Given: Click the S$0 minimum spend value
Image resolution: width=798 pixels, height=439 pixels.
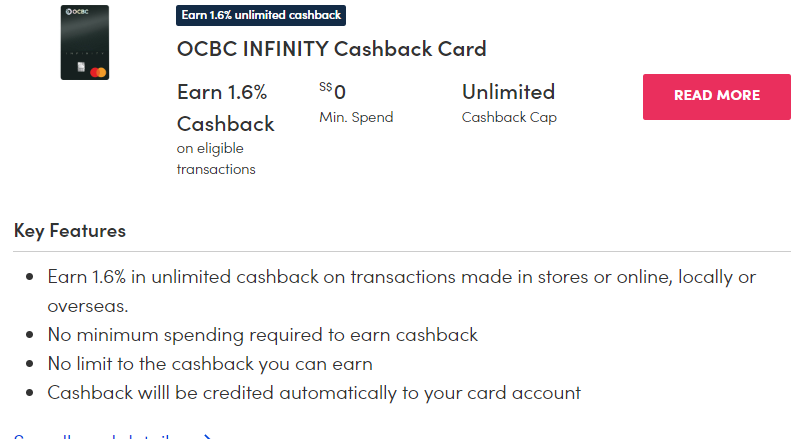Looking at the screenshot, I should 333,92.
